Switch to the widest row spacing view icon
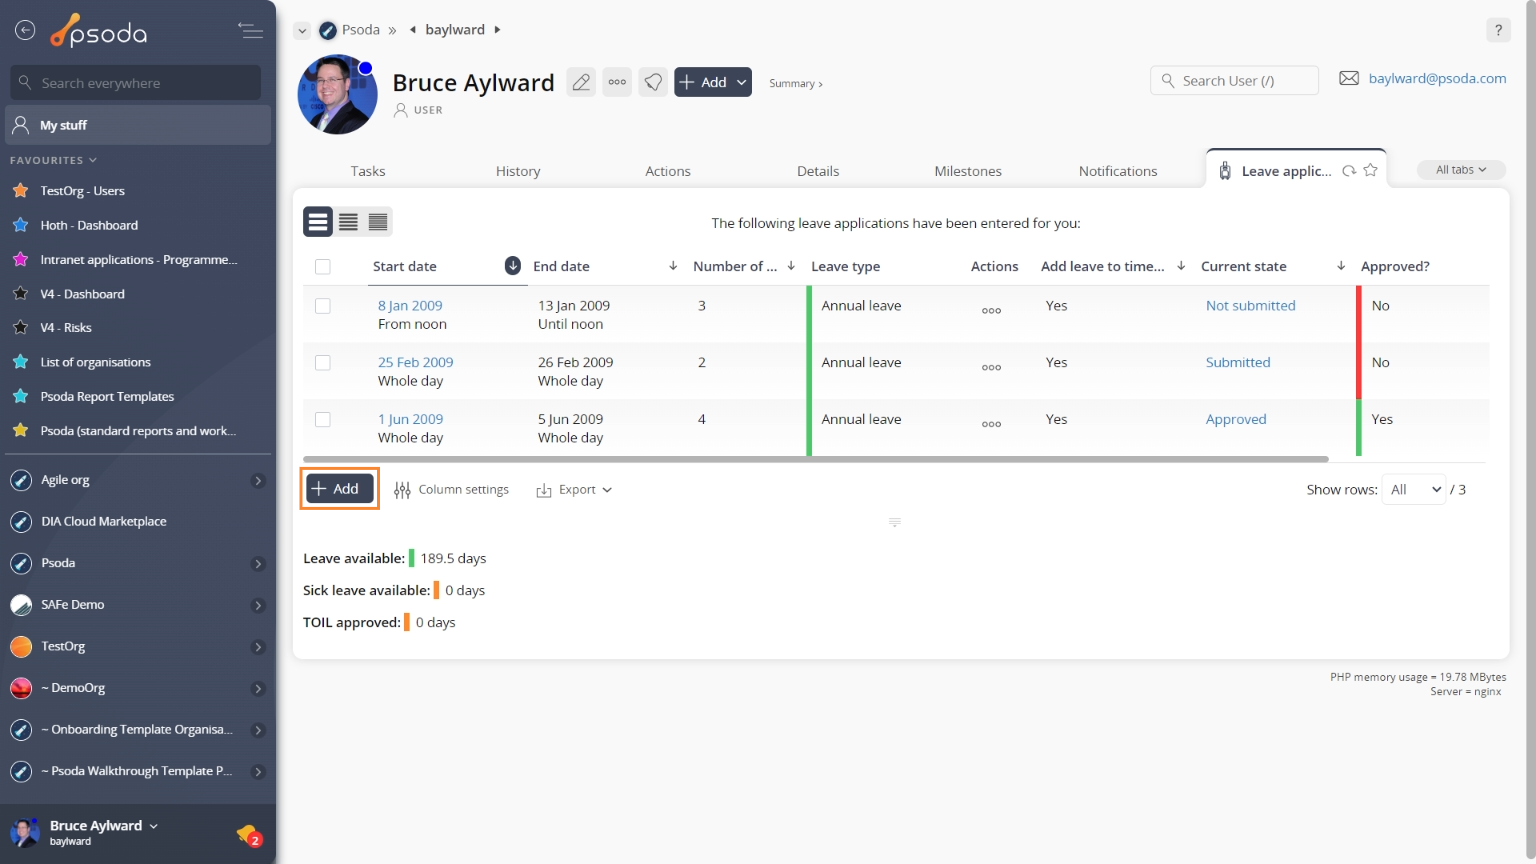The image size is (1536, 864). (x=318, y=222)
